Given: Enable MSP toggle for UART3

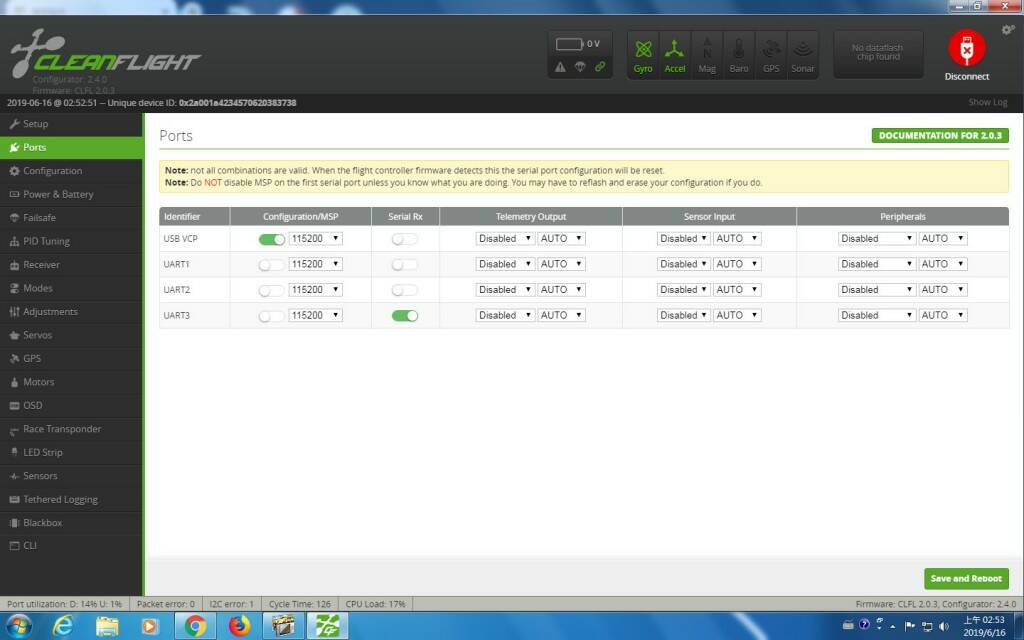Looking at the screenshot, I should (272, 315).
